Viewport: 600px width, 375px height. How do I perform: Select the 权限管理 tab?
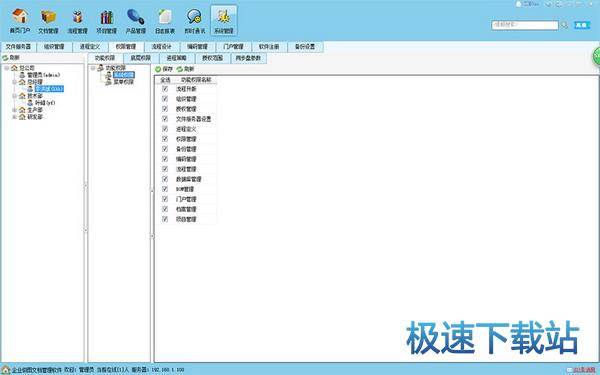click(x=126, y=47)
